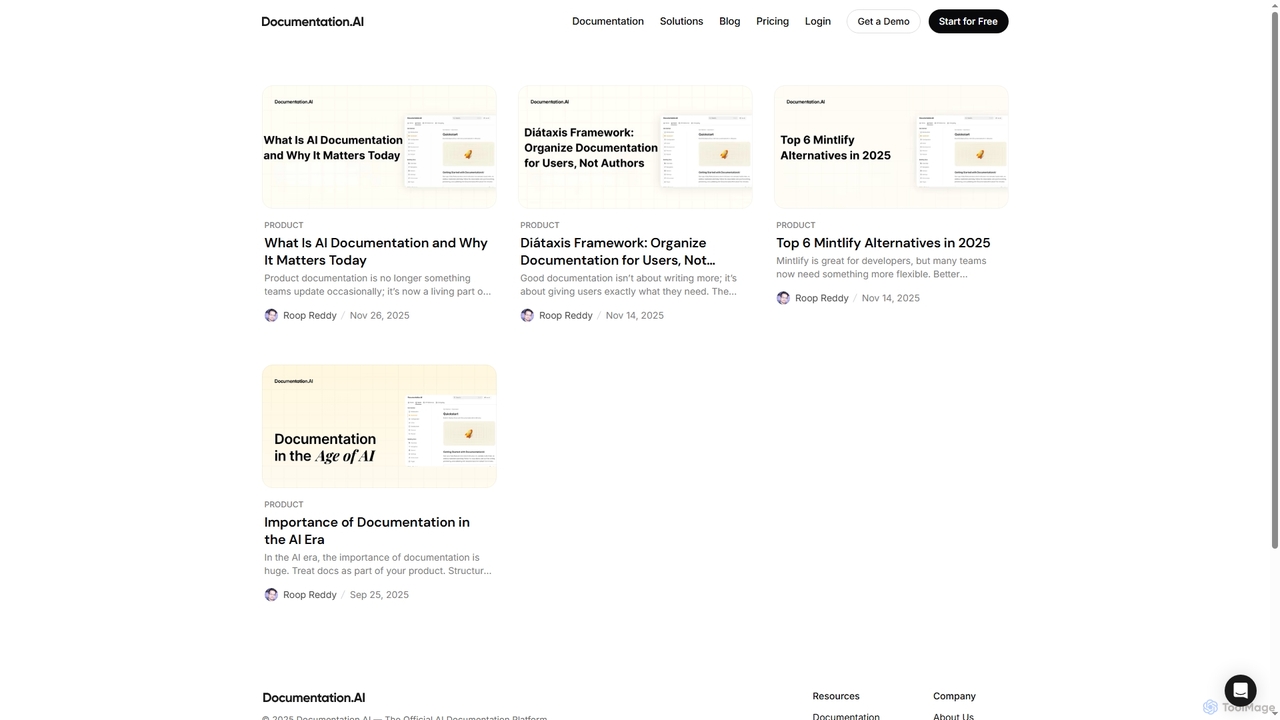This screenshot has width=1280, height=720.
Task: Open Documentation link in footer Resources
Action: coord(846,716)
